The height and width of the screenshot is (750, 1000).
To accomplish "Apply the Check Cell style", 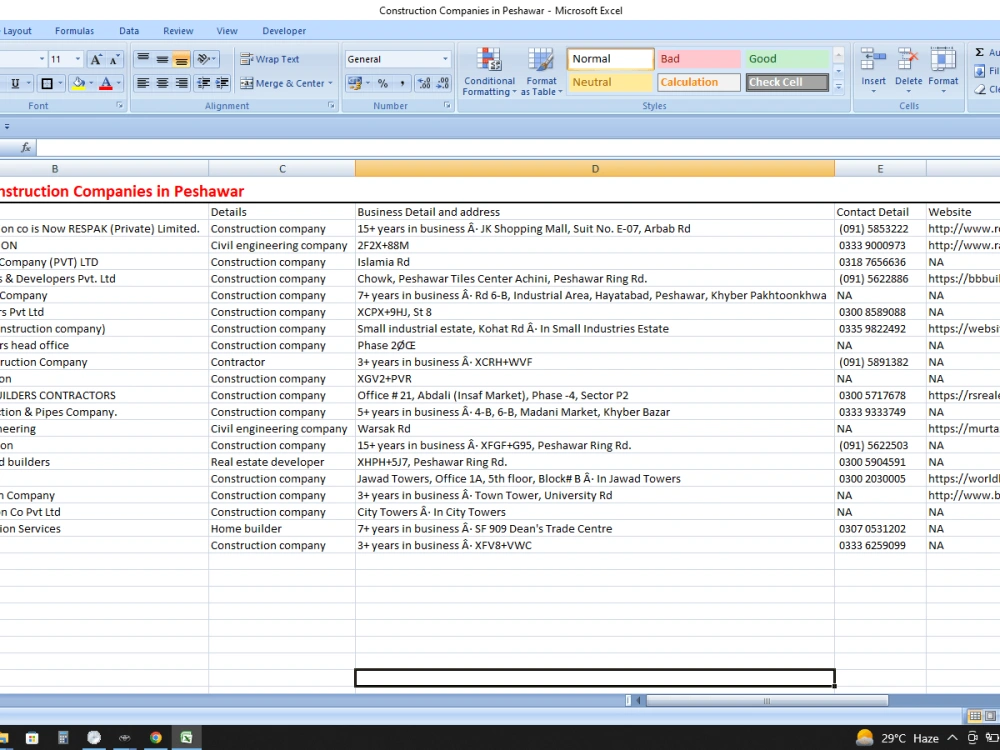I will pos(788,82).
